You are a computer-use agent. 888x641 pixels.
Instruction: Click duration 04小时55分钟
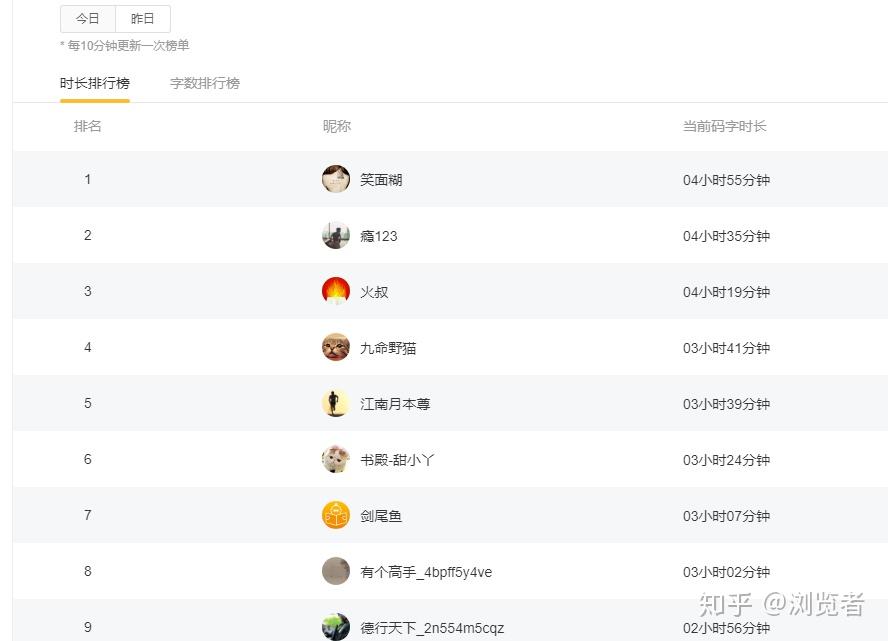tap(727, 180)
